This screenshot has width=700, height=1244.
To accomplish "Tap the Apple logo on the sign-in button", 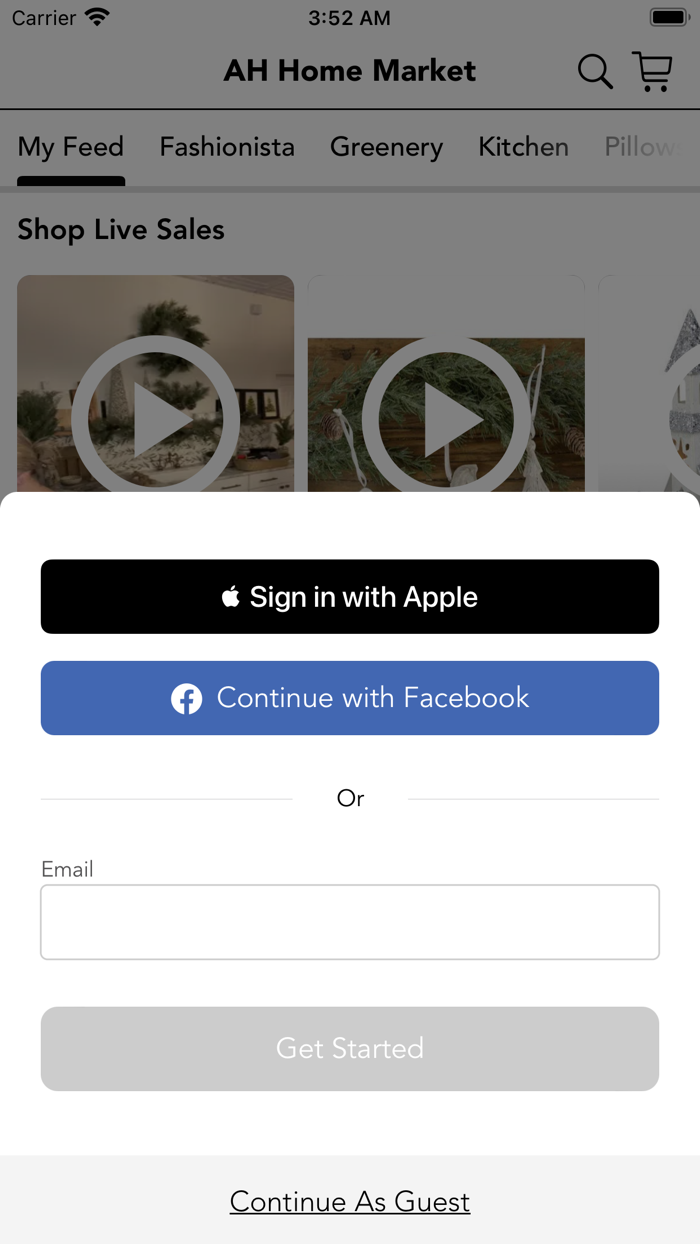I will pos(231,597).
